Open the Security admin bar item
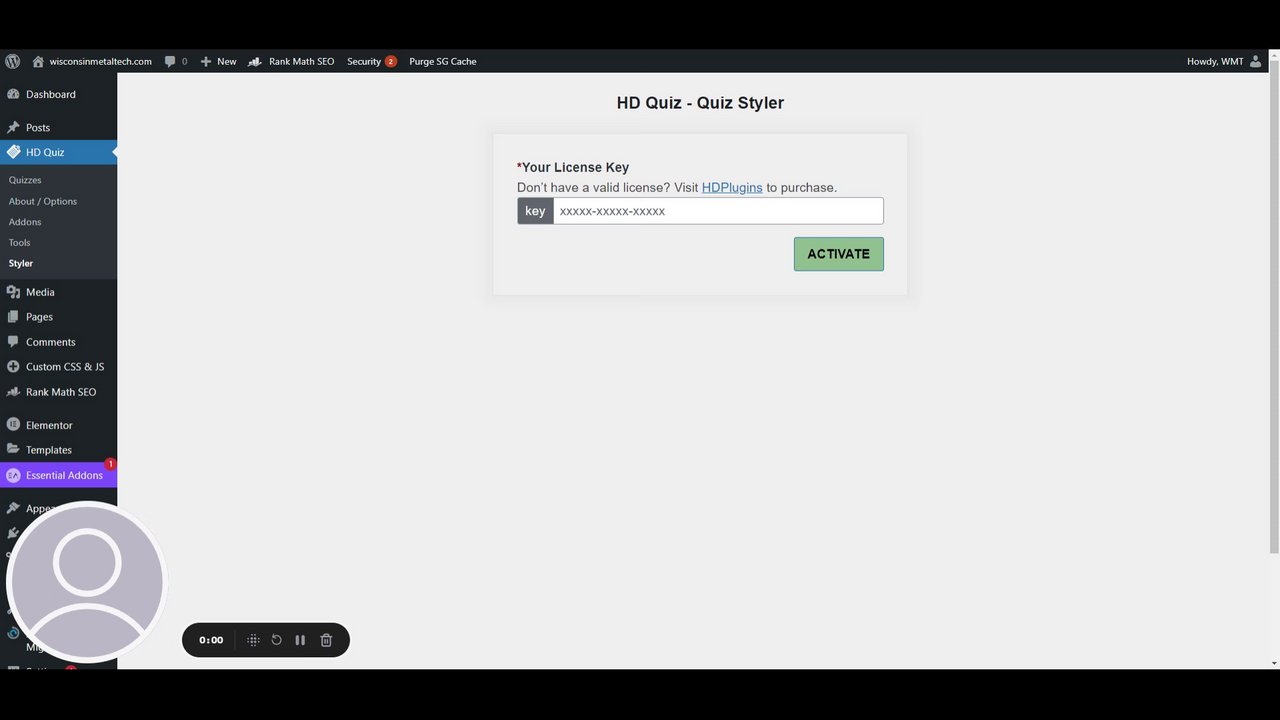This screenshot has height=720, width=1280. coord(364,61)
